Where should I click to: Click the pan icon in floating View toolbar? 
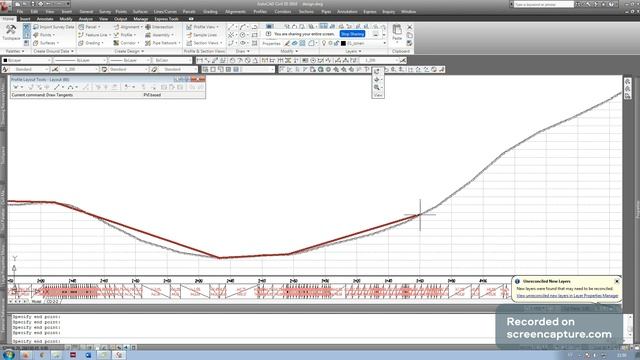click(x=377, y=80)
